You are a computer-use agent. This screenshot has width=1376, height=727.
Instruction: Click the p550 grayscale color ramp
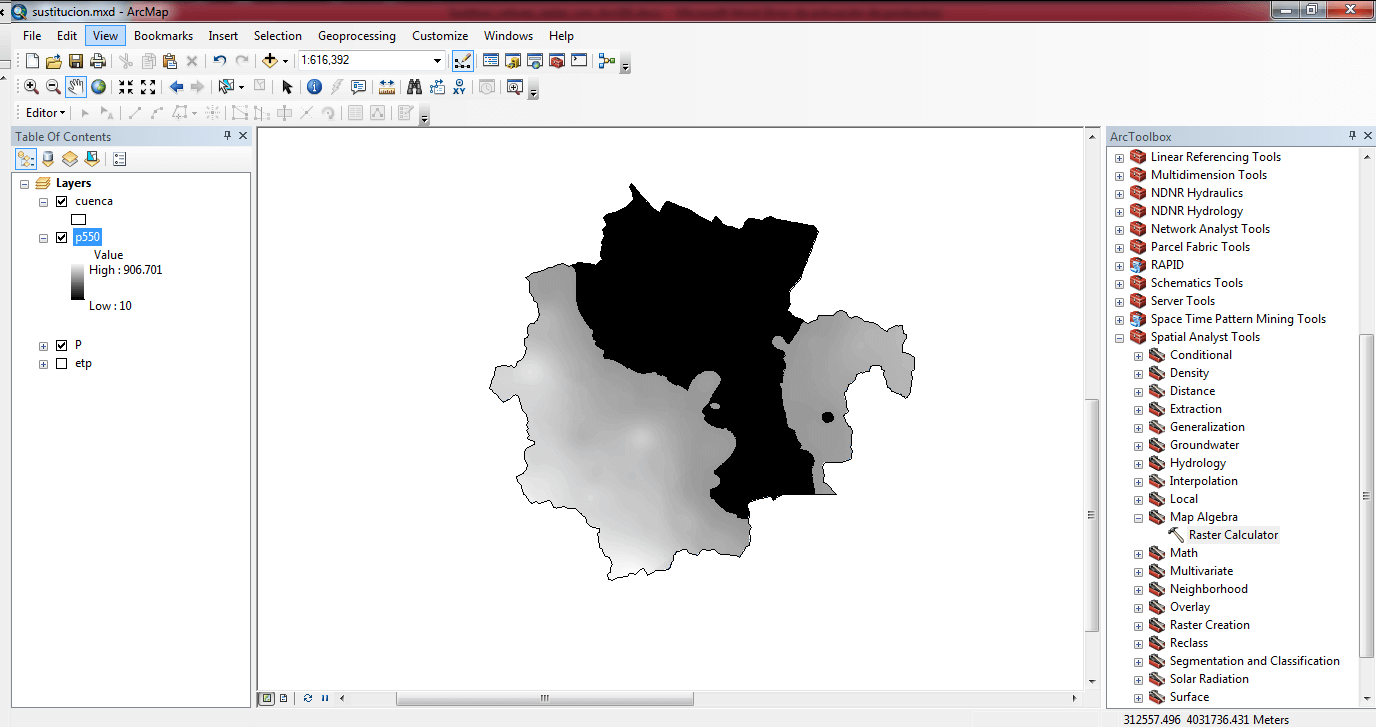tap(78, 283)
